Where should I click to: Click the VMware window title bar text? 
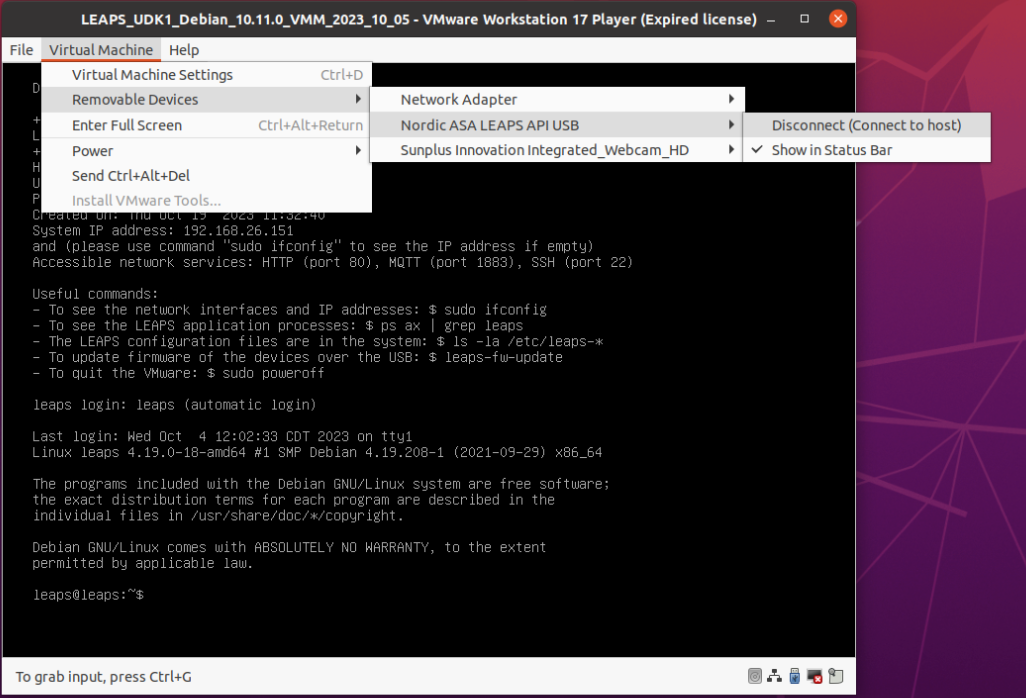pos(419,19)
